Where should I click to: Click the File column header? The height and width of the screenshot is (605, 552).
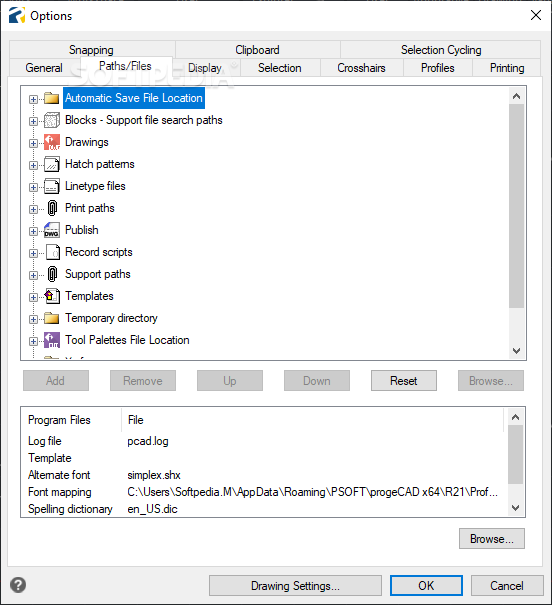(313, 420)
